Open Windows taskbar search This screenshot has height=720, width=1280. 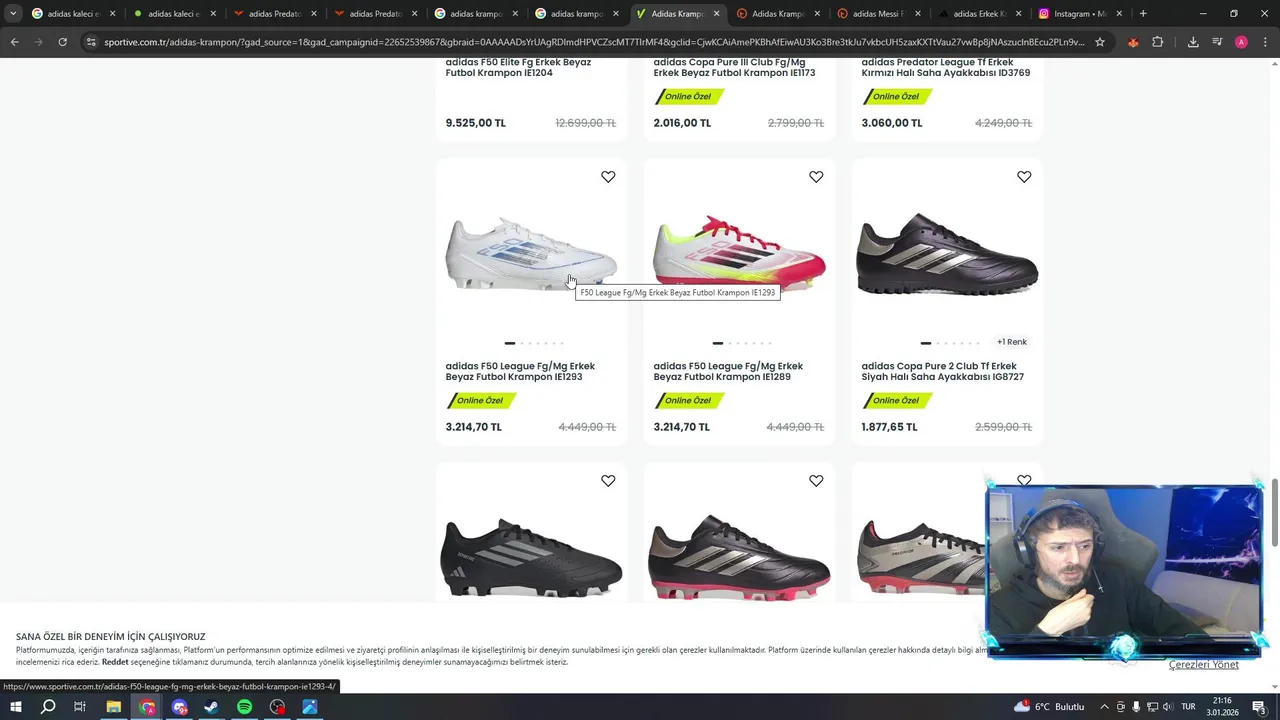click(x=48, y=707)
